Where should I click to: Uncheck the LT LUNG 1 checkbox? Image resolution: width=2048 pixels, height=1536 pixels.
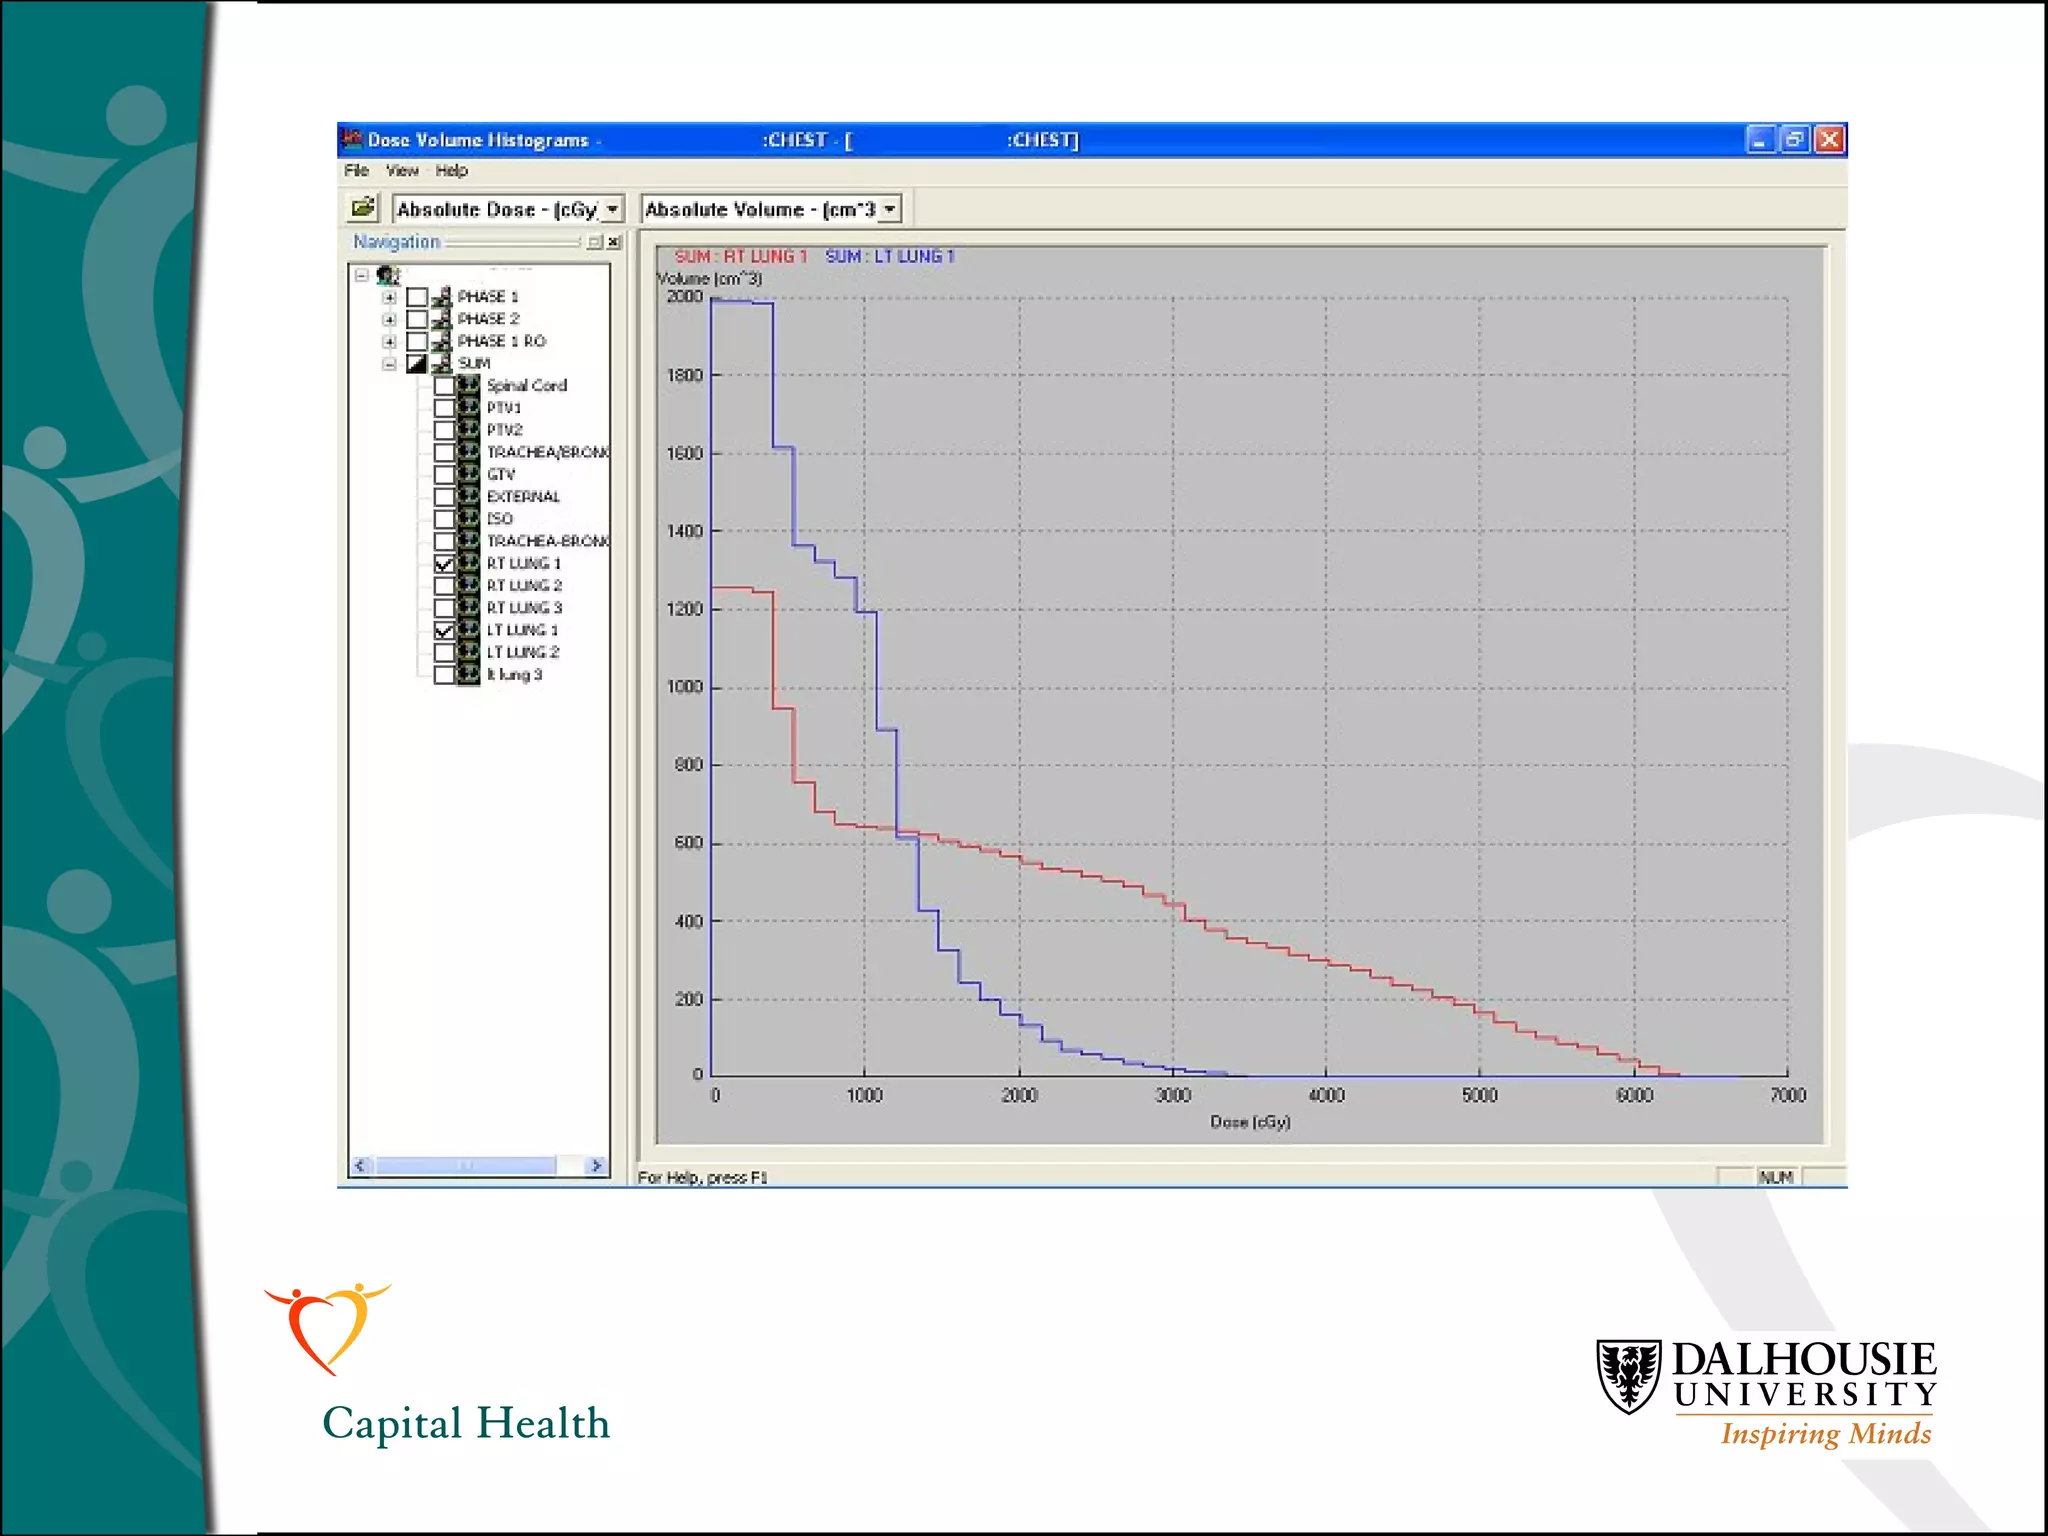click(444, 630)
